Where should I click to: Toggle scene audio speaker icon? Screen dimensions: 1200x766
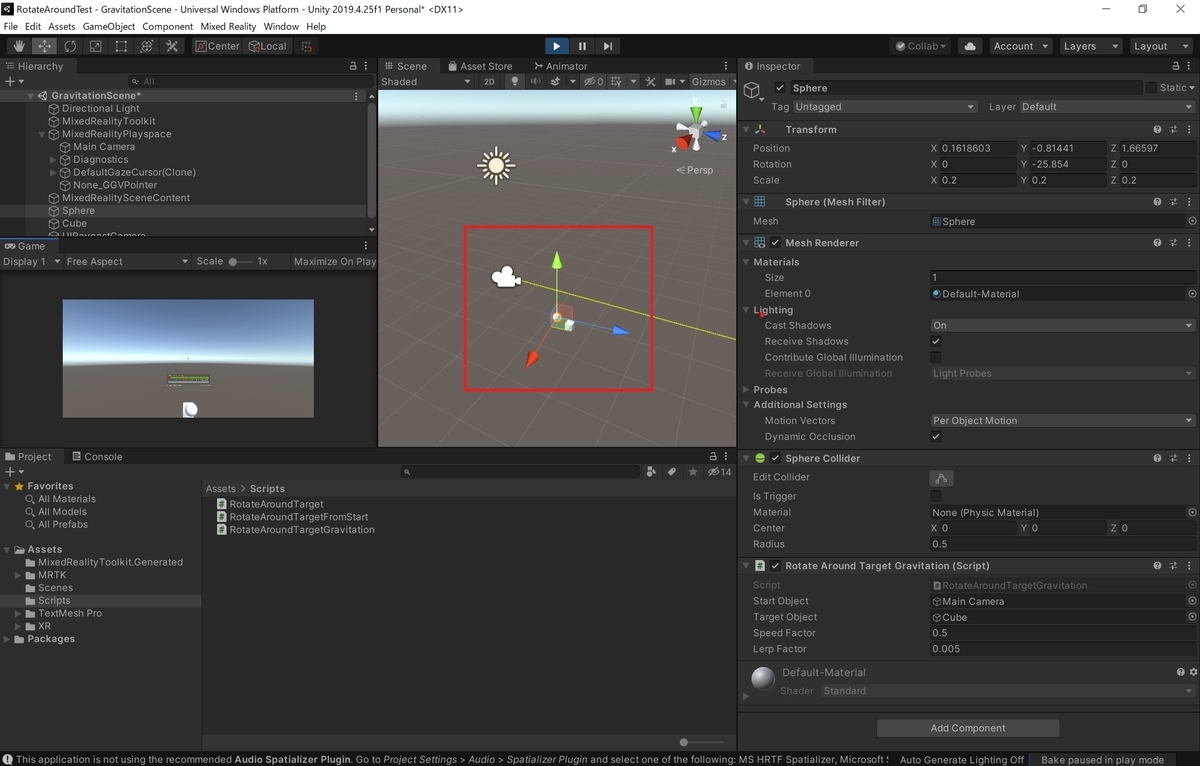[536, 82]
